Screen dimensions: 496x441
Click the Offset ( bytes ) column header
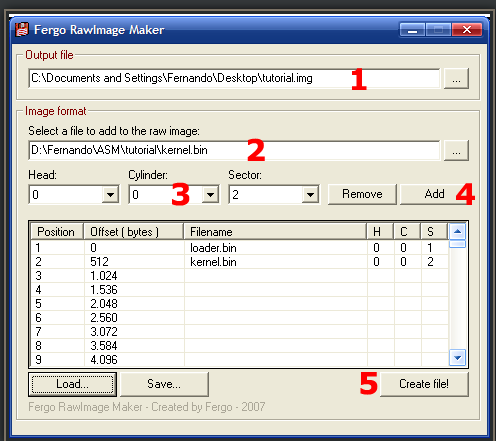click(x=133, y=231)
